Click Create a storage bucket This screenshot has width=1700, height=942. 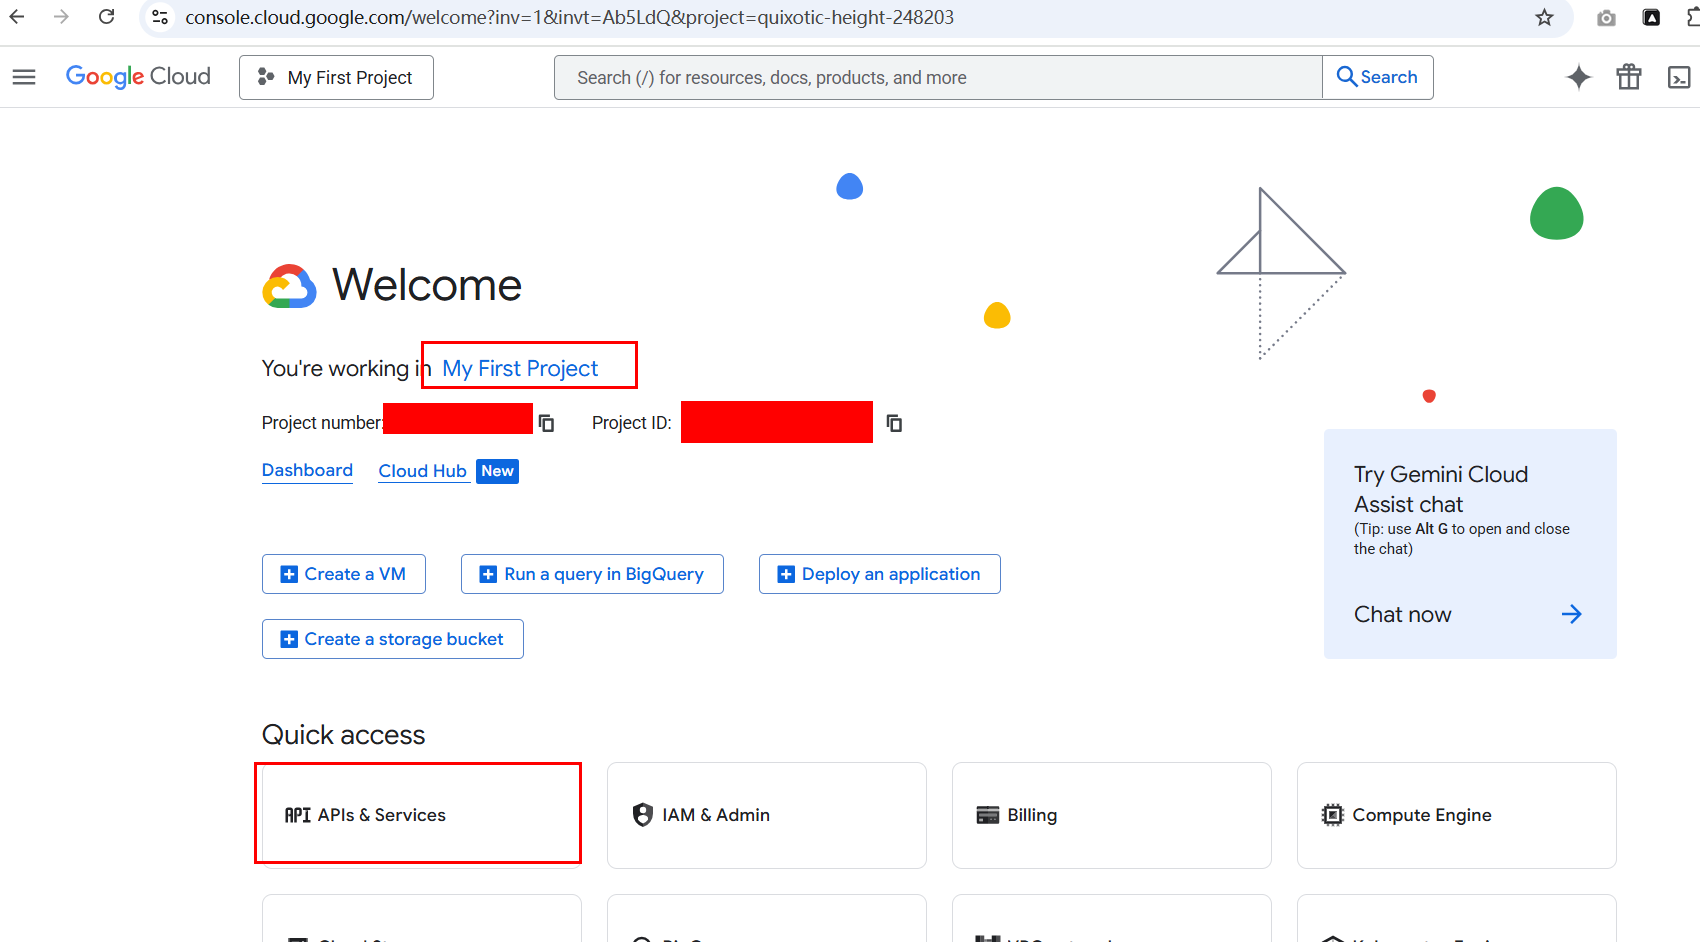pos(393,639)
